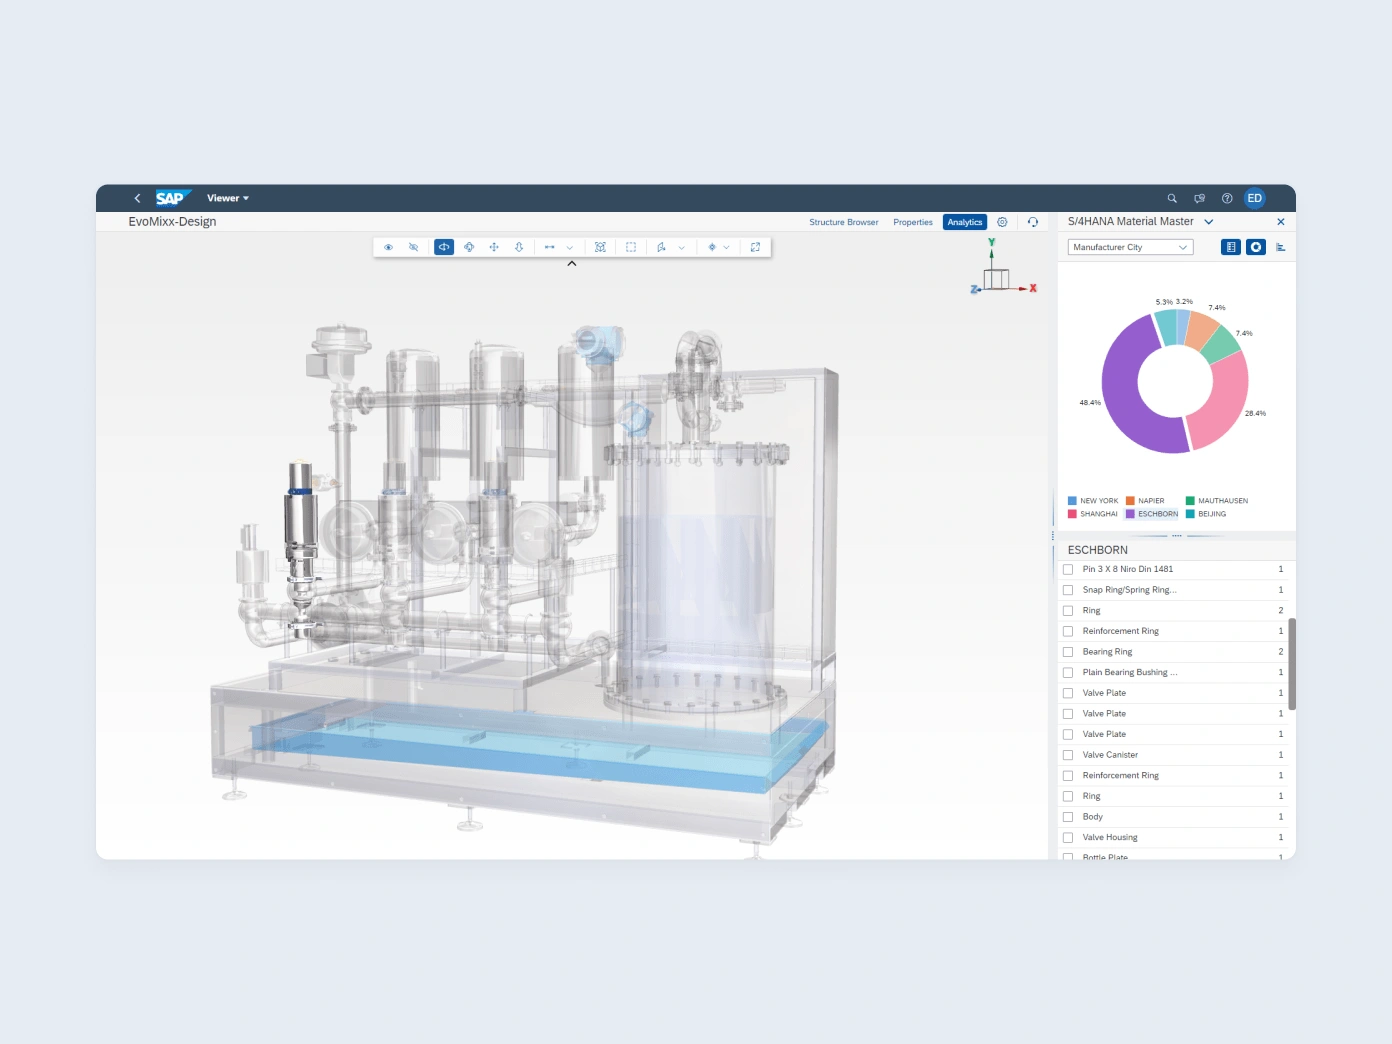Screen dimensions: 1392x1044
Task: Select the turntable rotate tool
Action: point(444,247)
